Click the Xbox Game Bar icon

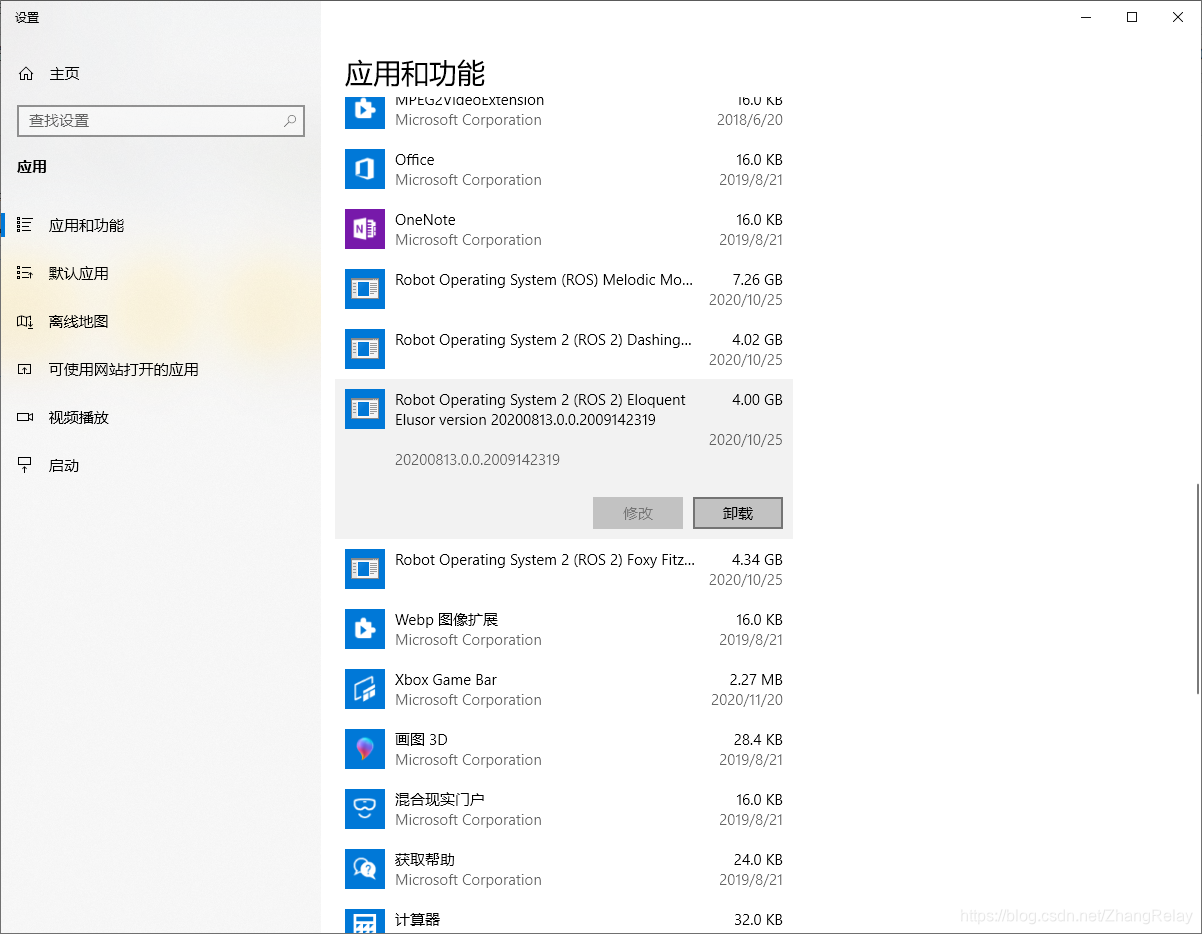pyautogui.click(x=365, y=689)
